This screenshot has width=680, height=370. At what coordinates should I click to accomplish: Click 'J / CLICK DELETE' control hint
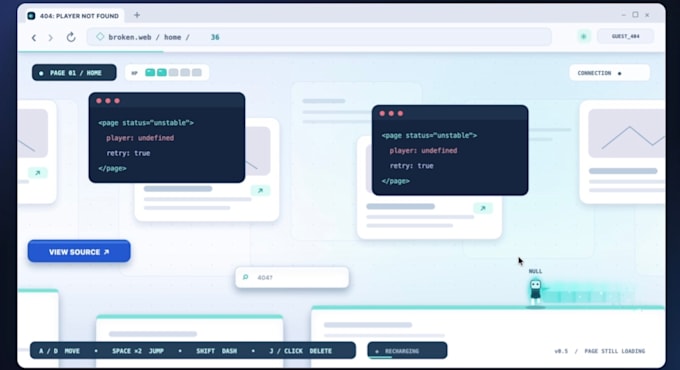pyautogui.click(x=301, y=351)
